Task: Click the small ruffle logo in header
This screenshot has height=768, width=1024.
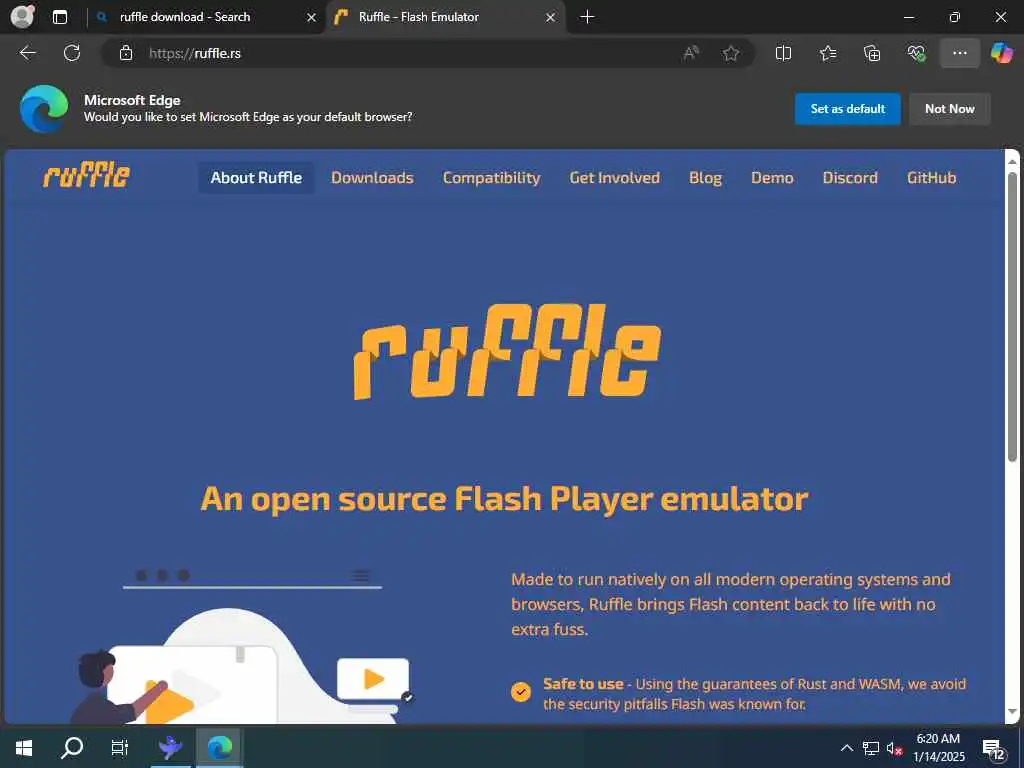Action: pyautogui.click(x=86, y=175)
